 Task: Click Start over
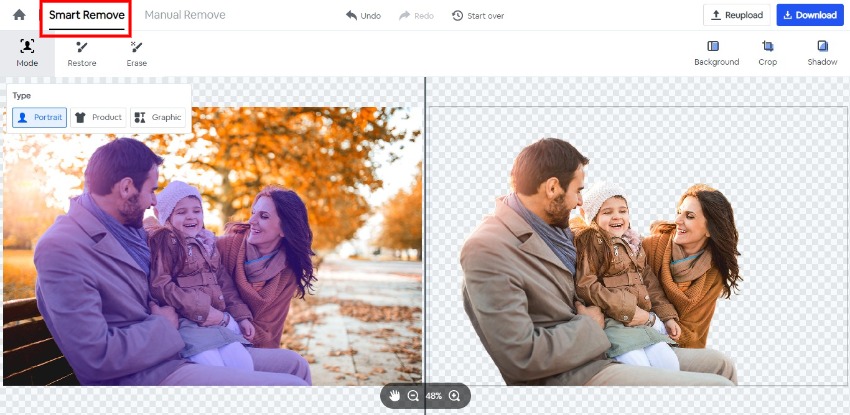(478, 16)
